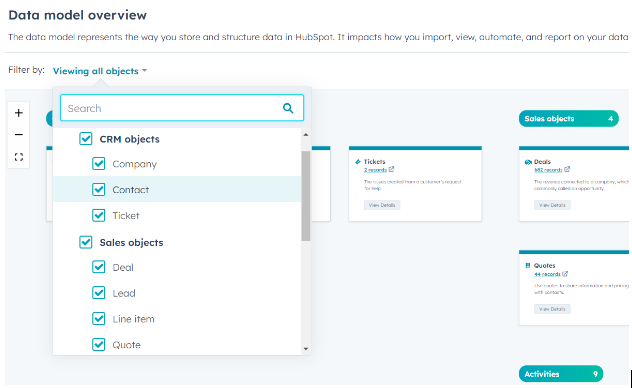This screenshot has width=632, height=388.
Task: Uncheck the Contact checkbox
Action: (98, 189)
